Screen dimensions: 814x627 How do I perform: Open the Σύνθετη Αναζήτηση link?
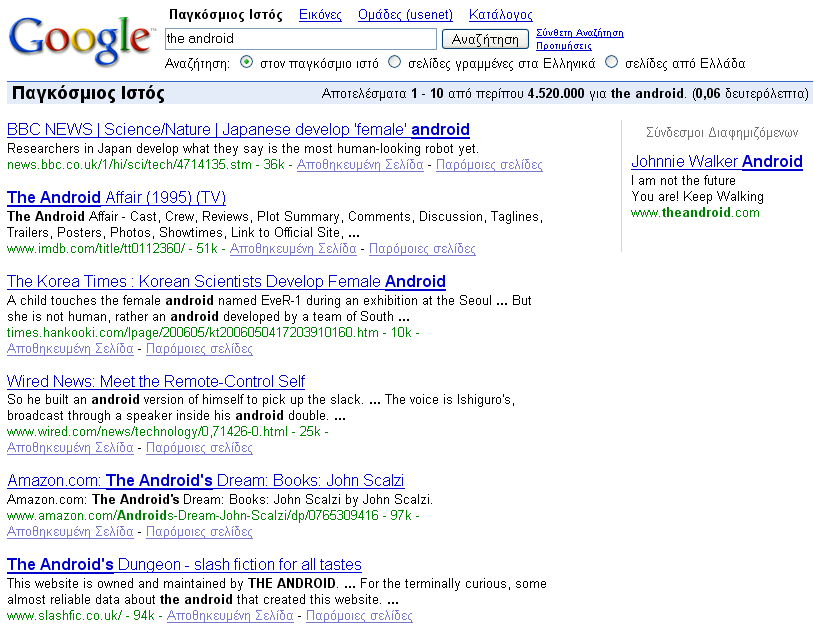click(x=580, y=33)
